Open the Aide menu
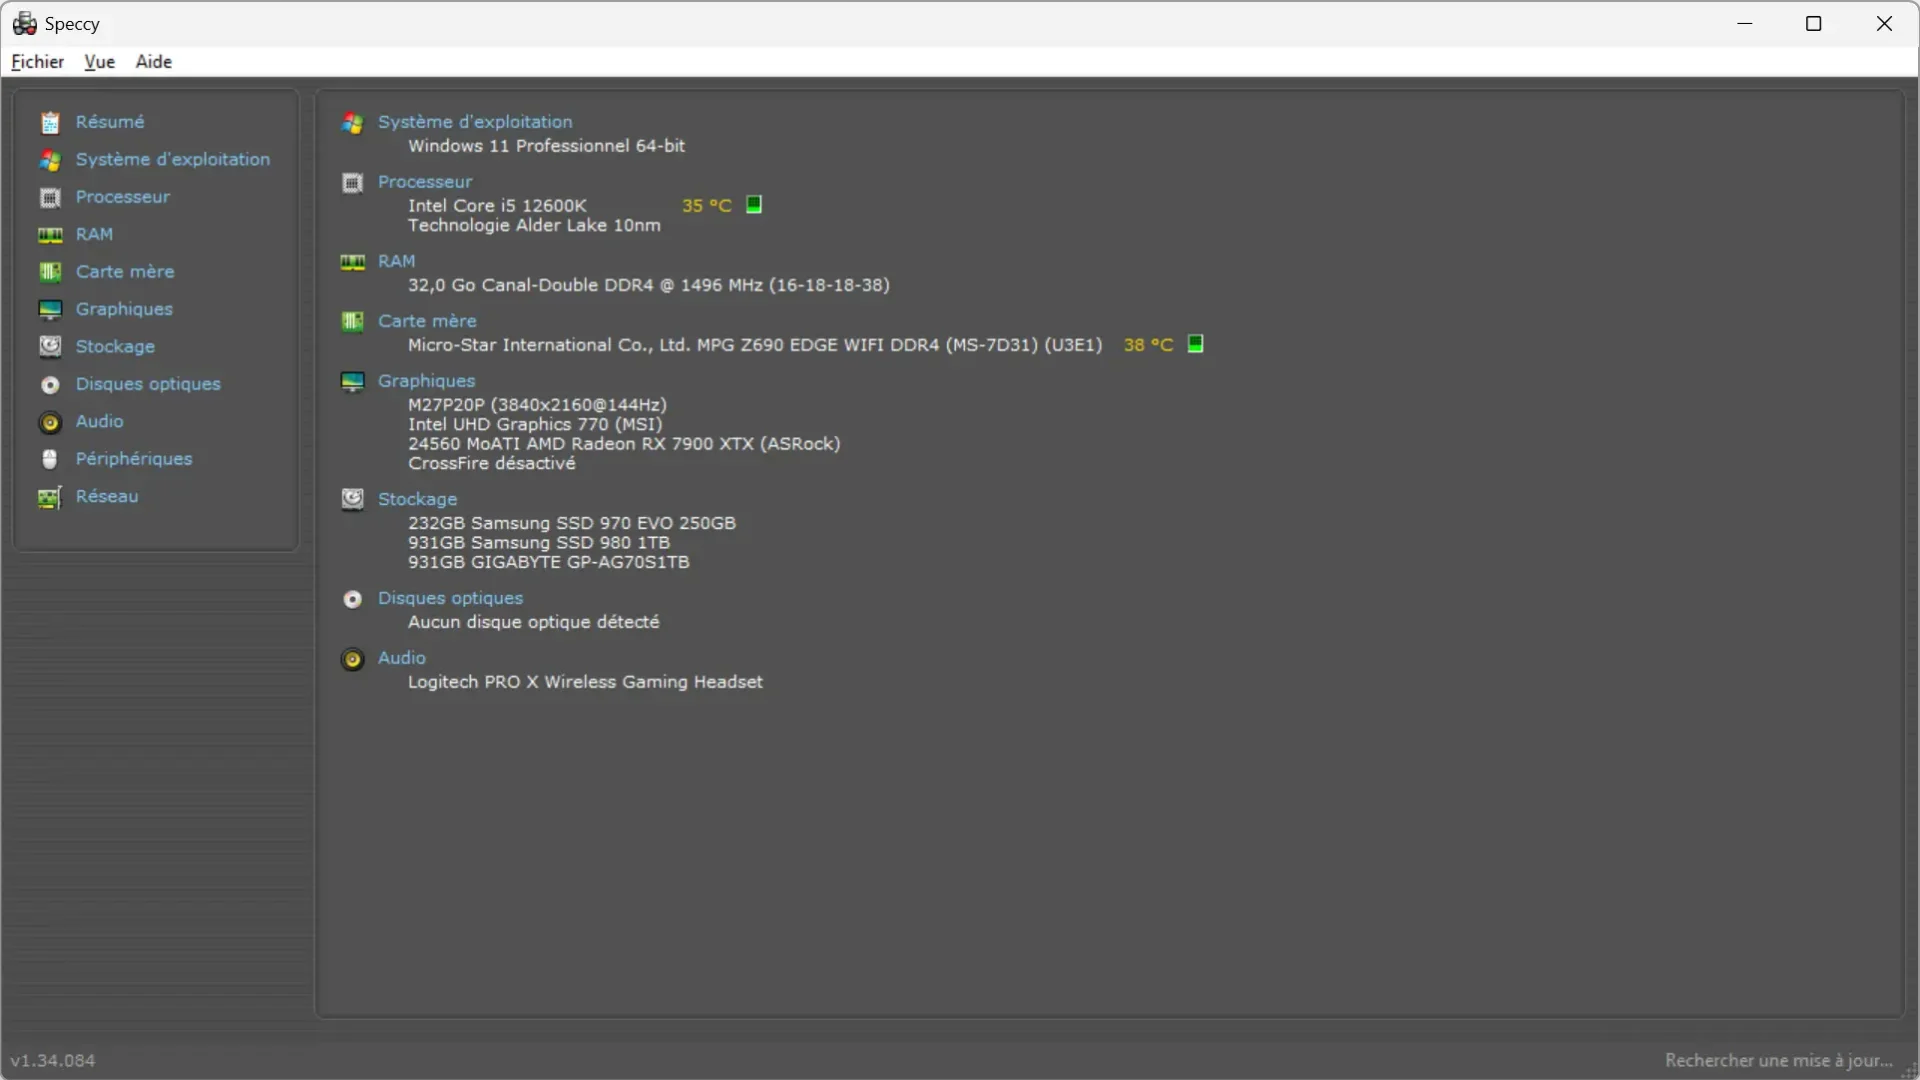 point(154,61)
